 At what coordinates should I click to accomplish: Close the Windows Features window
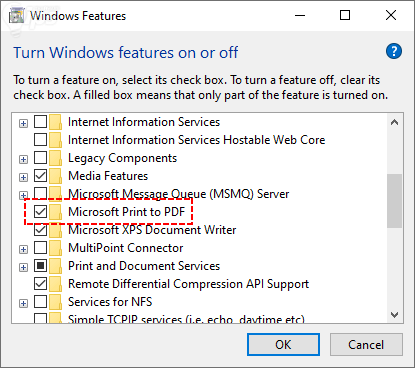(x=391, y=15)
